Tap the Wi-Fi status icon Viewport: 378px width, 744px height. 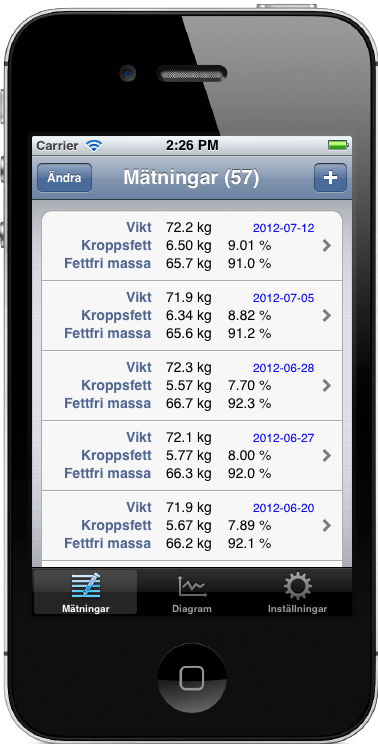pyautogui.click(x=94, y=146)
